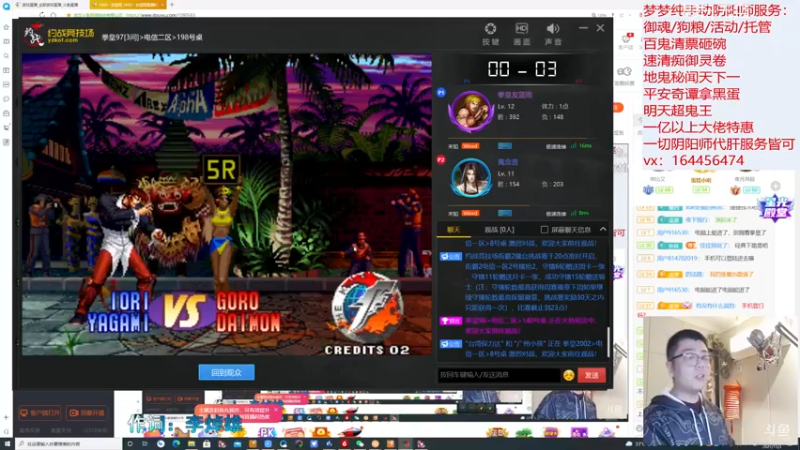Image resolution: width=800 pixels, height=450 pixels.
Task: Click the blue 回到观众 button
Action: point(227,372)
